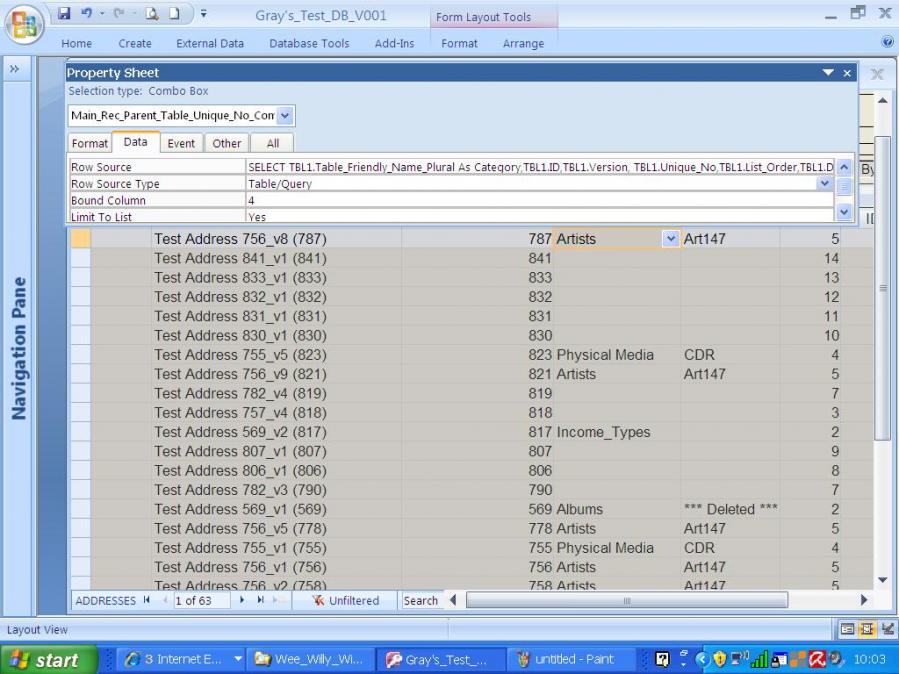Click the horizontal scrollbar at form bottom

[x=627, y=601]
